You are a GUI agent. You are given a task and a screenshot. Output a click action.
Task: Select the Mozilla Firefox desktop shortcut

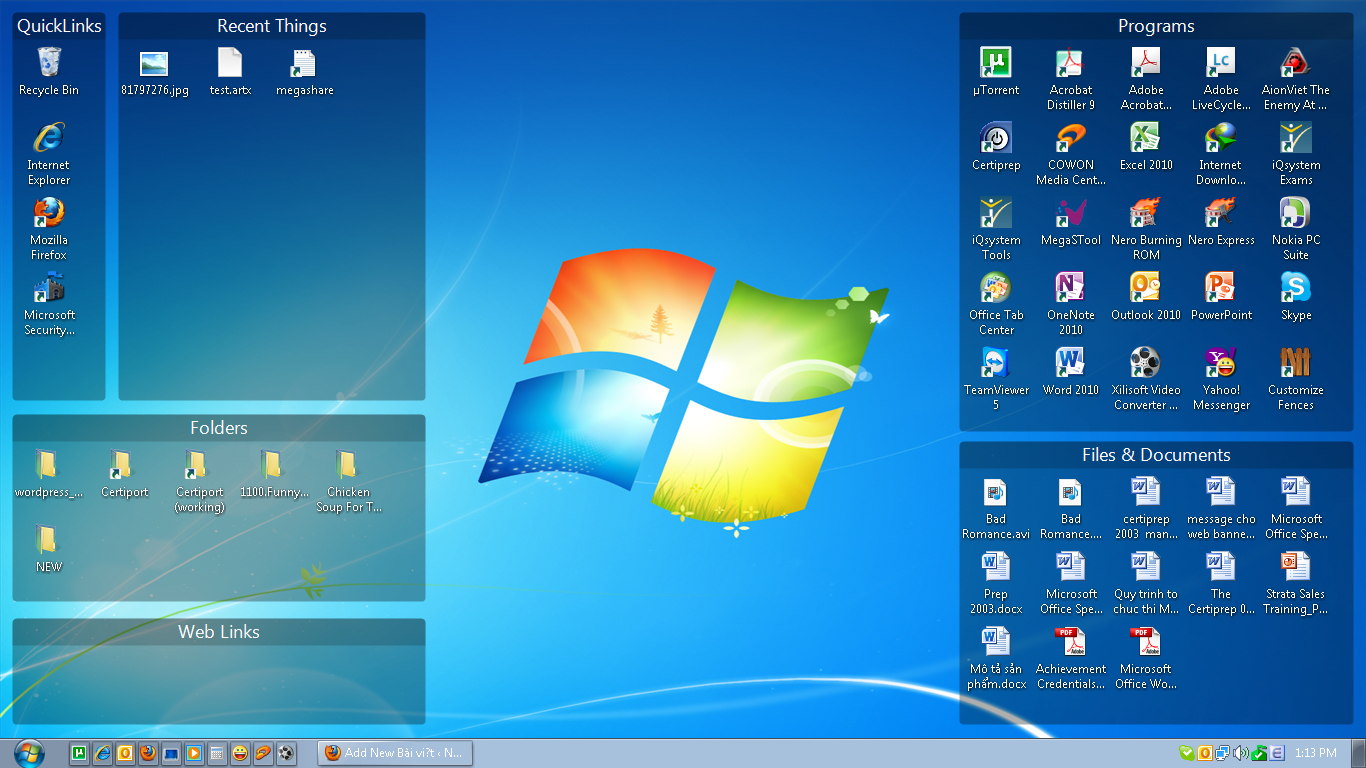coord(49,229)
